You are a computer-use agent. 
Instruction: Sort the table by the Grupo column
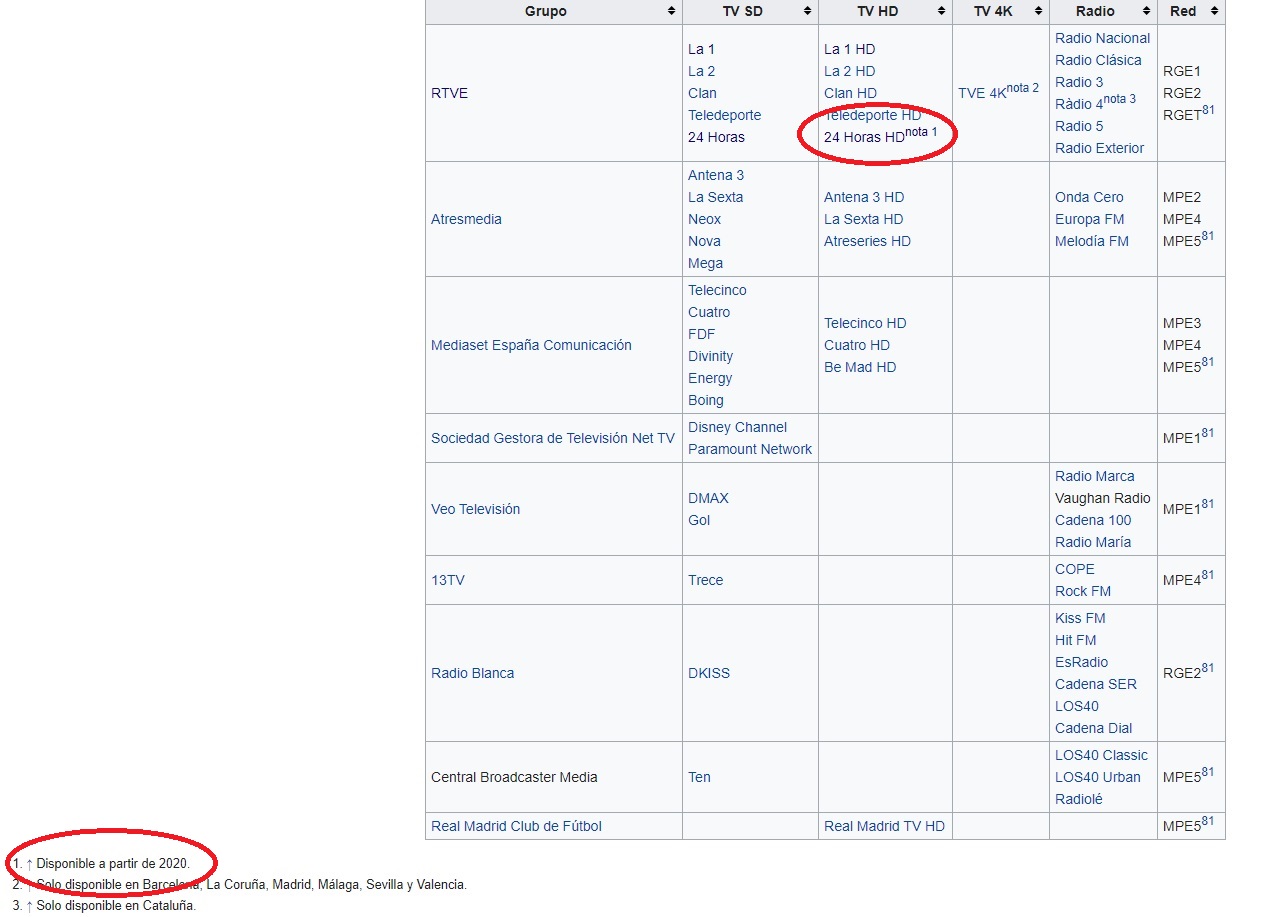(x=671, y=12)
